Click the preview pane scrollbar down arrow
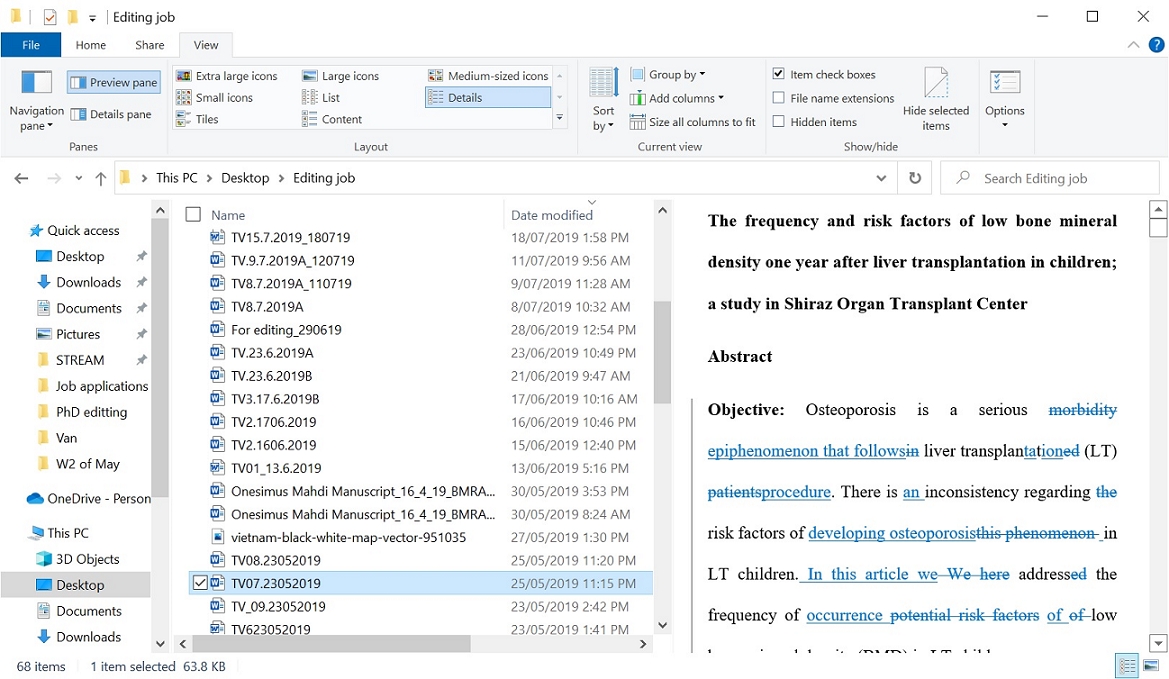 click(x=1158, y=642)
